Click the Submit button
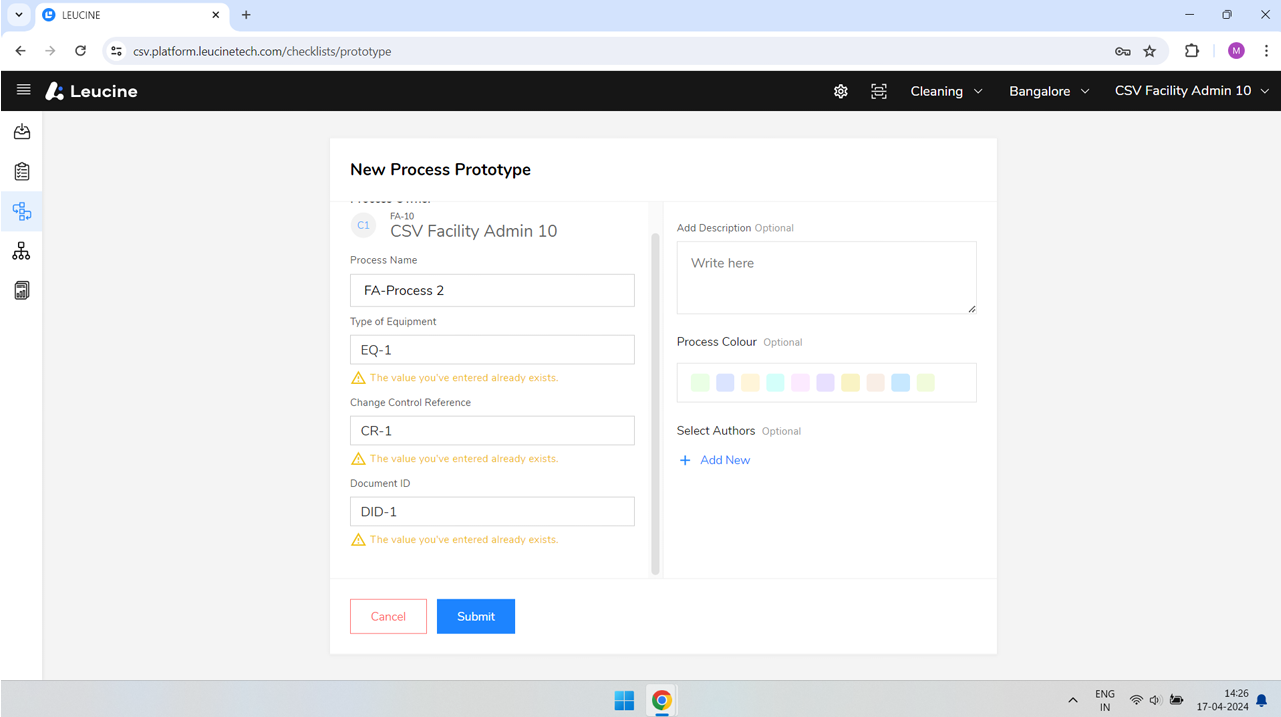 pos(476,616)
